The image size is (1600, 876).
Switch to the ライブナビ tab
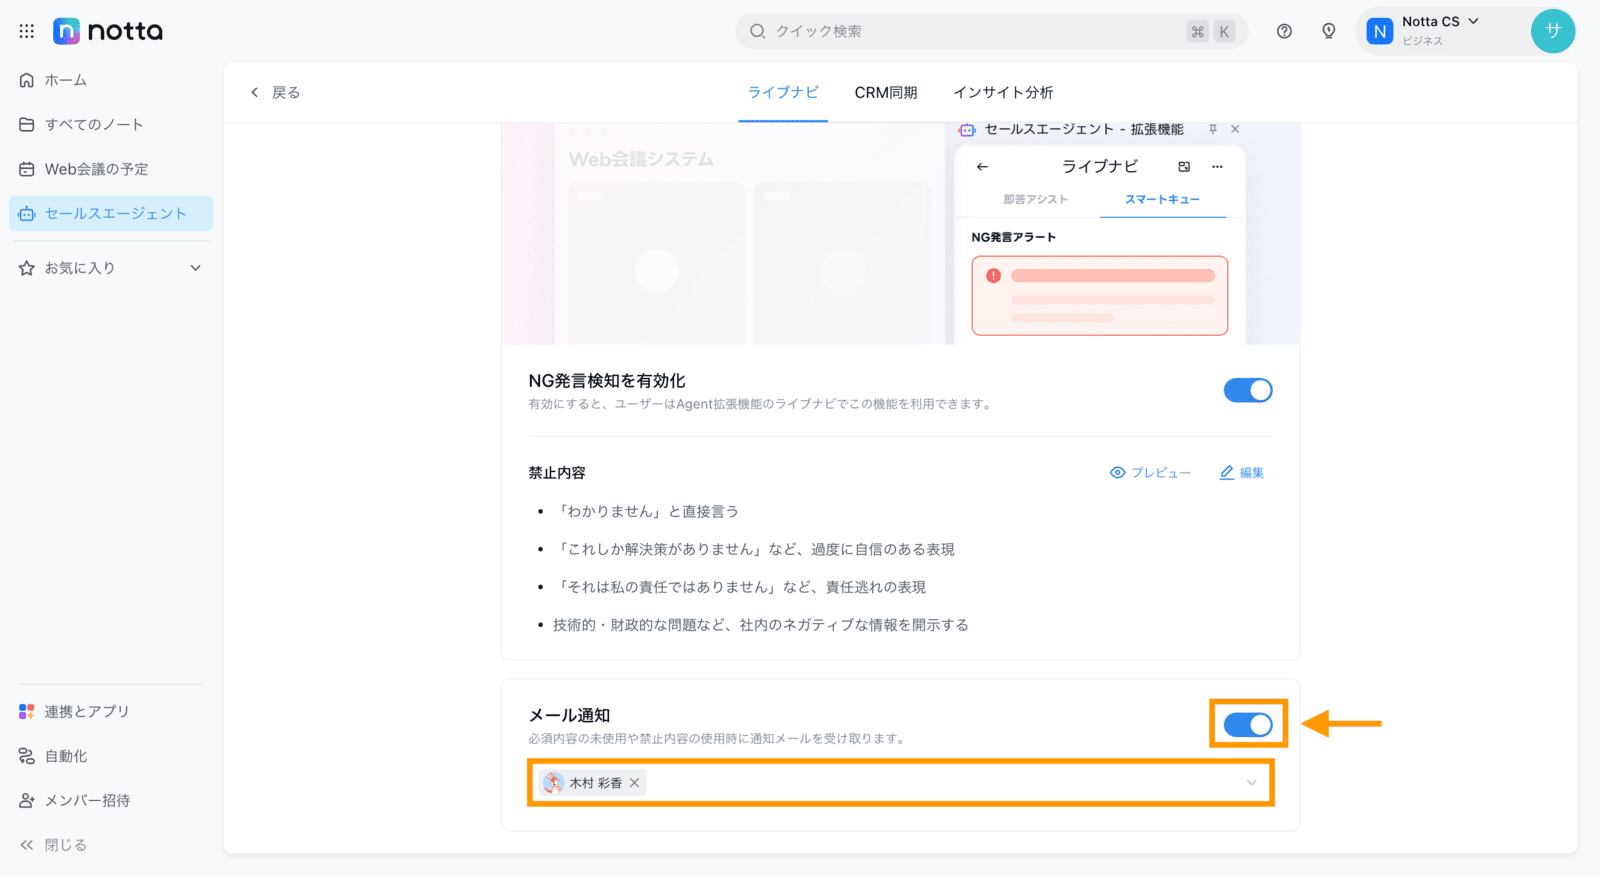point(783,92)
